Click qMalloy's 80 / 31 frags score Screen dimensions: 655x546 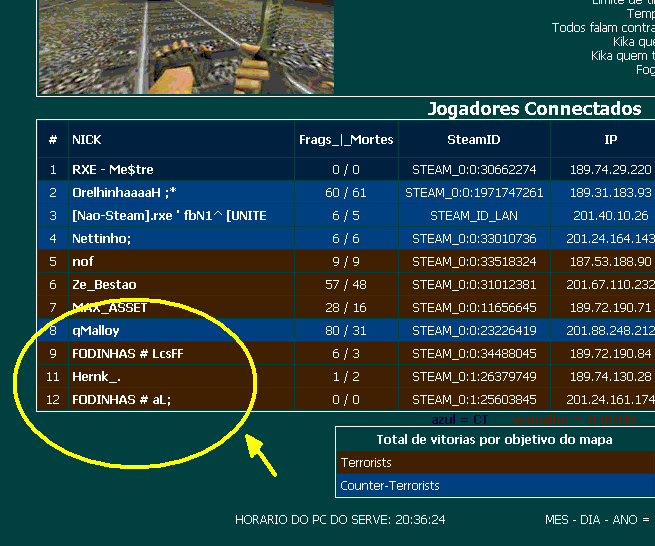(x=346, y=330)
